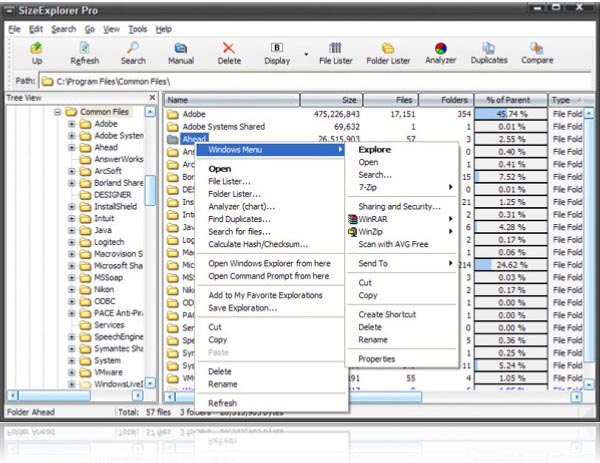This screenshot has height=463, width=600.
Task: Expand the Adobe folder in tree
Action: [x=72, y=124]
